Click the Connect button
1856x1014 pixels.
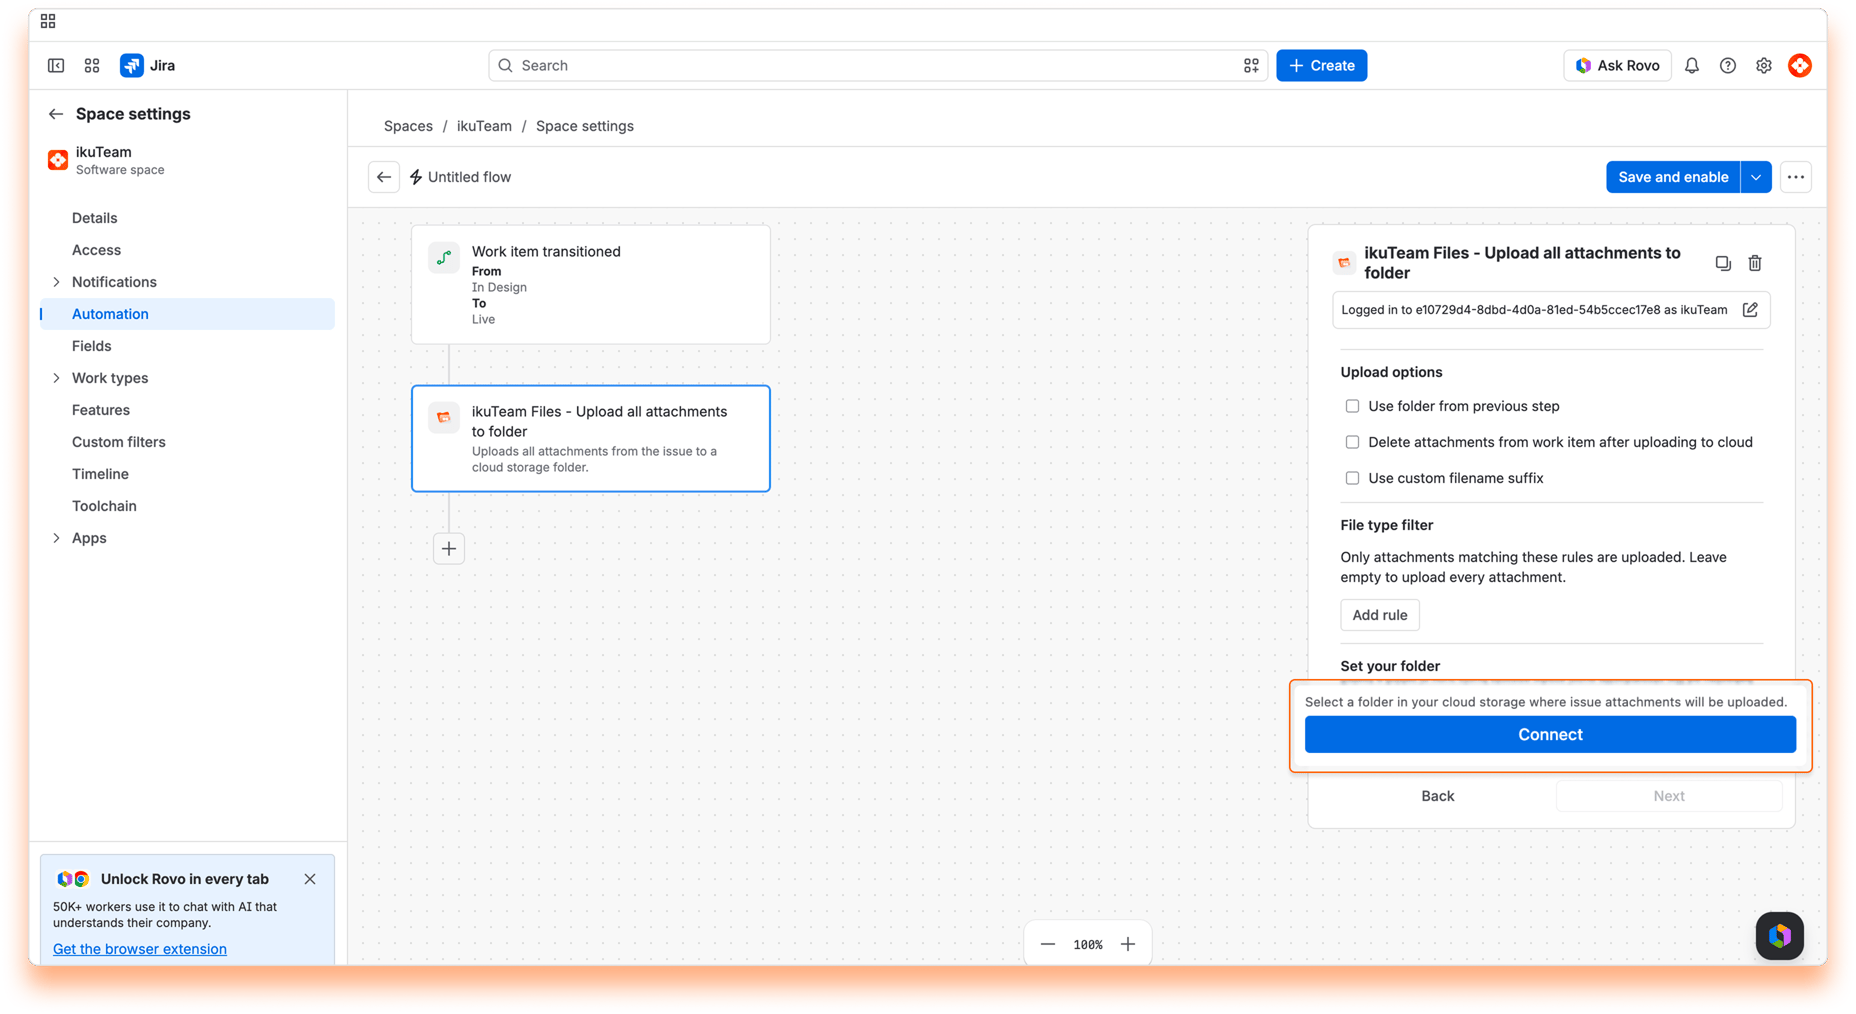click(1550, 734)
